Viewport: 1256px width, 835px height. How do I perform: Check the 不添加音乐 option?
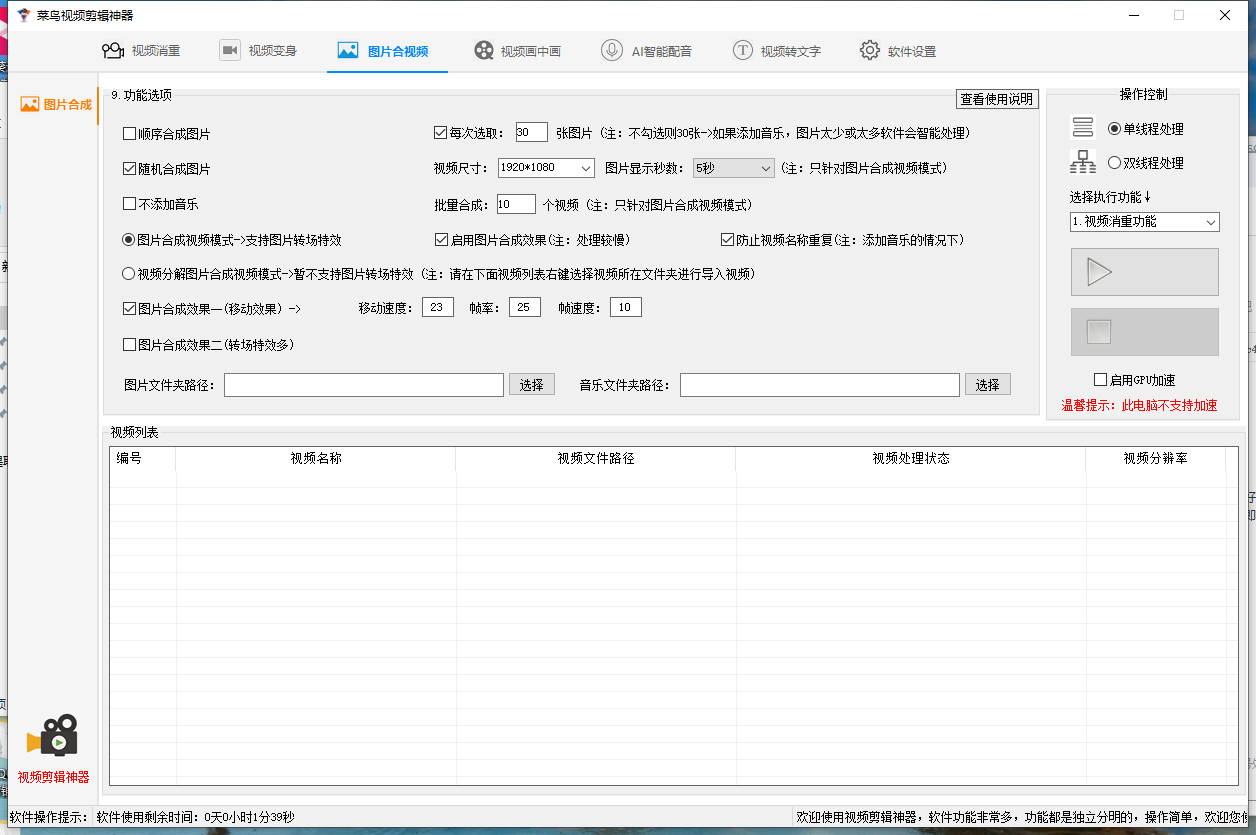[129, 204]
